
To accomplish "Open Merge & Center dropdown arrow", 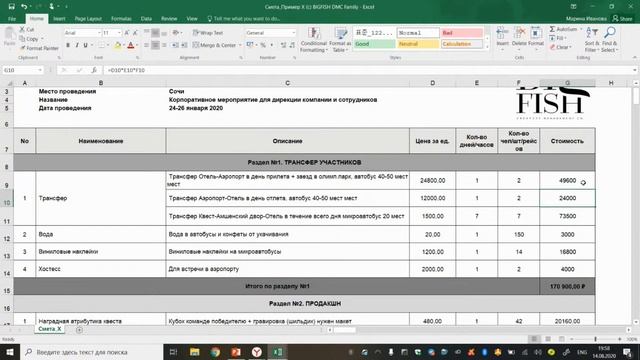I will coord(240,45).
